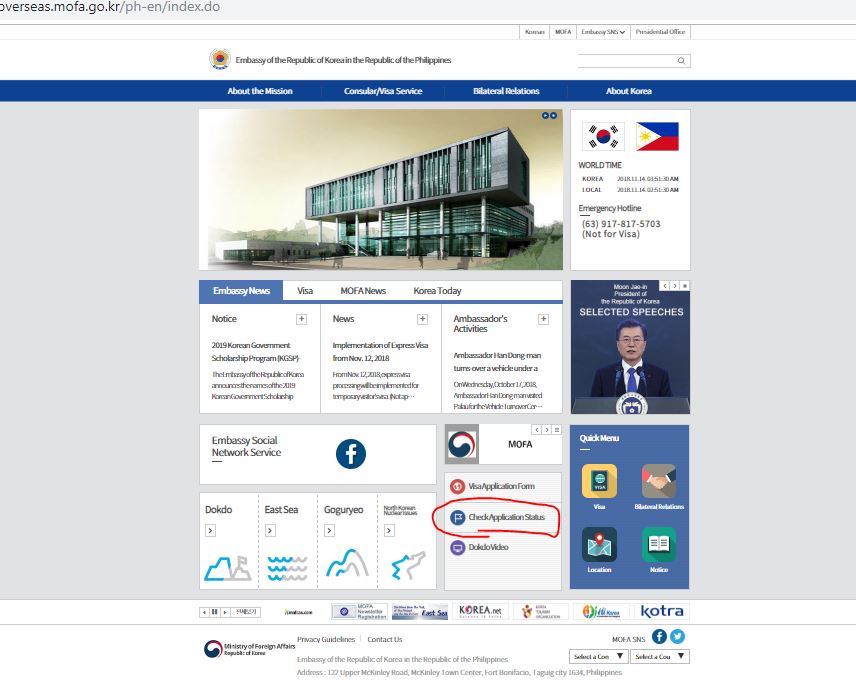Open the Visa Application Form item
The height and width of the screenshot is (680, 856).
pyautogui.click(x=459, y=485)
